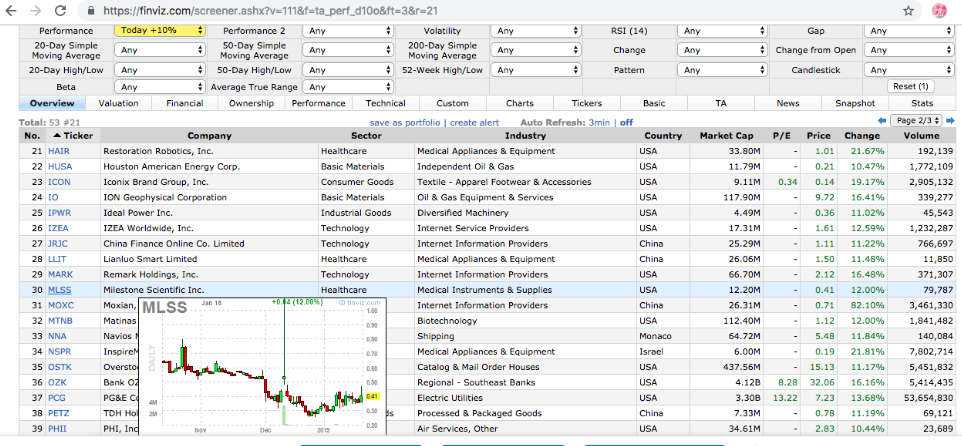962x446 pixels.
Task: Sort table by Change column
Action: pos(861,136)
